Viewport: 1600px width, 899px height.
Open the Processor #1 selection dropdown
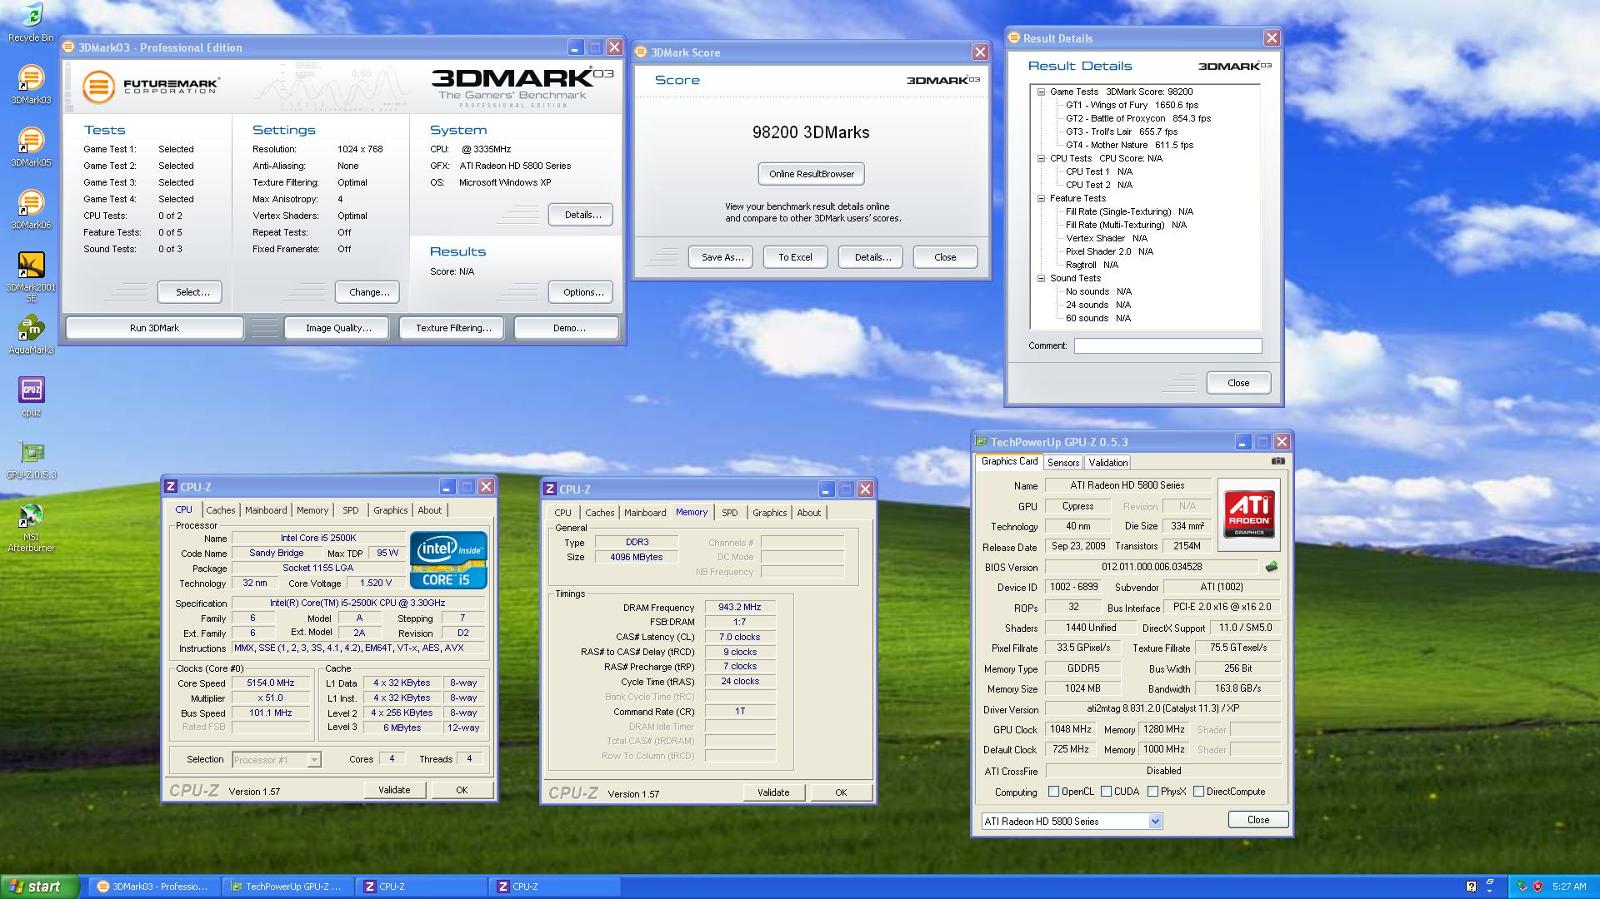click(x=276, y=760)
